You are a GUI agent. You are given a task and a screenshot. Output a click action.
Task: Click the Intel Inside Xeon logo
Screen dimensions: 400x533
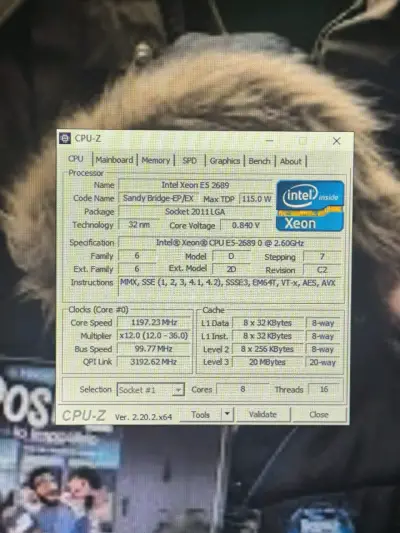tap(310, 206)
